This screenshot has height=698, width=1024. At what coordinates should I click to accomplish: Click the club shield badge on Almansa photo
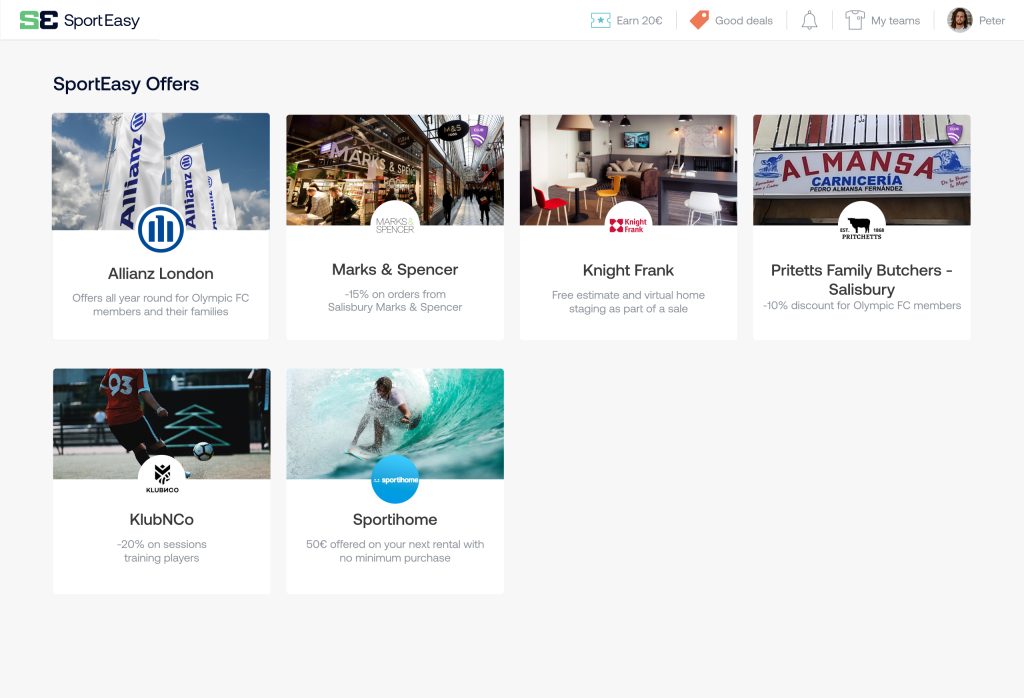click(954, 133)
